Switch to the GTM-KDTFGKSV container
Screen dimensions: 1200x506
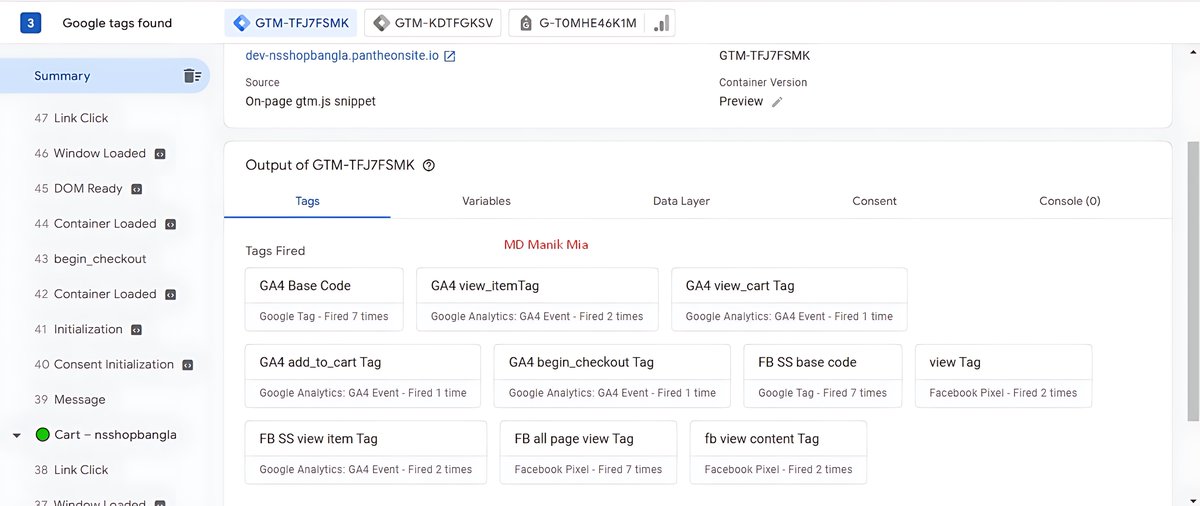(x=433, y=23)
